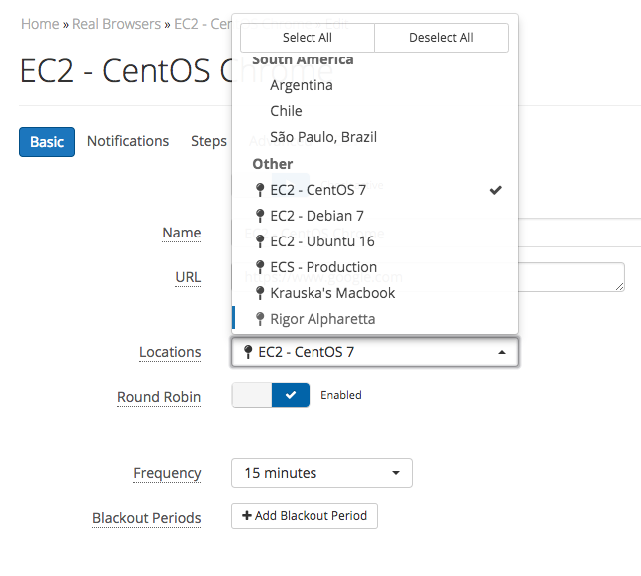Choose São Paulo, Brazil location

pos(374,137)
